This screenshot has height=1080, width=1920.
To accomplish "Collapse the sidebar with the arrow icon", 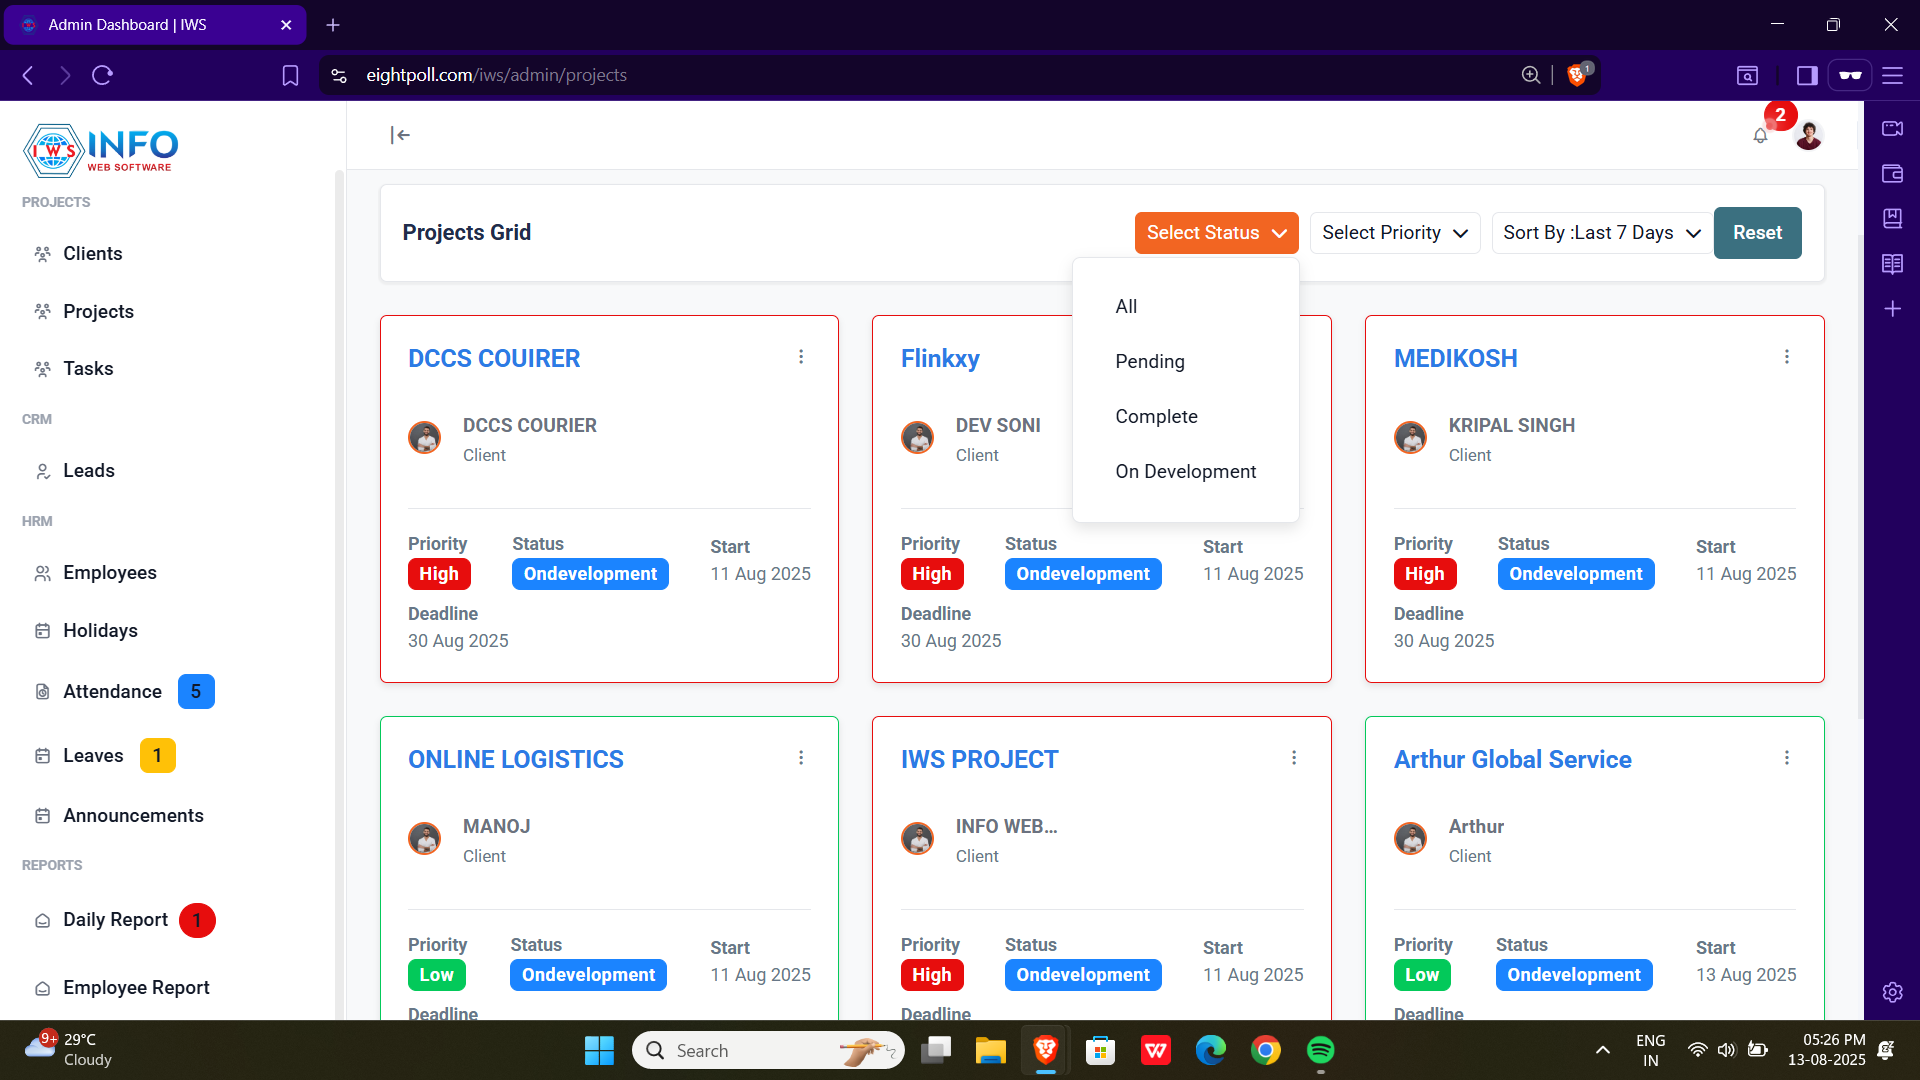I will 400,135.
